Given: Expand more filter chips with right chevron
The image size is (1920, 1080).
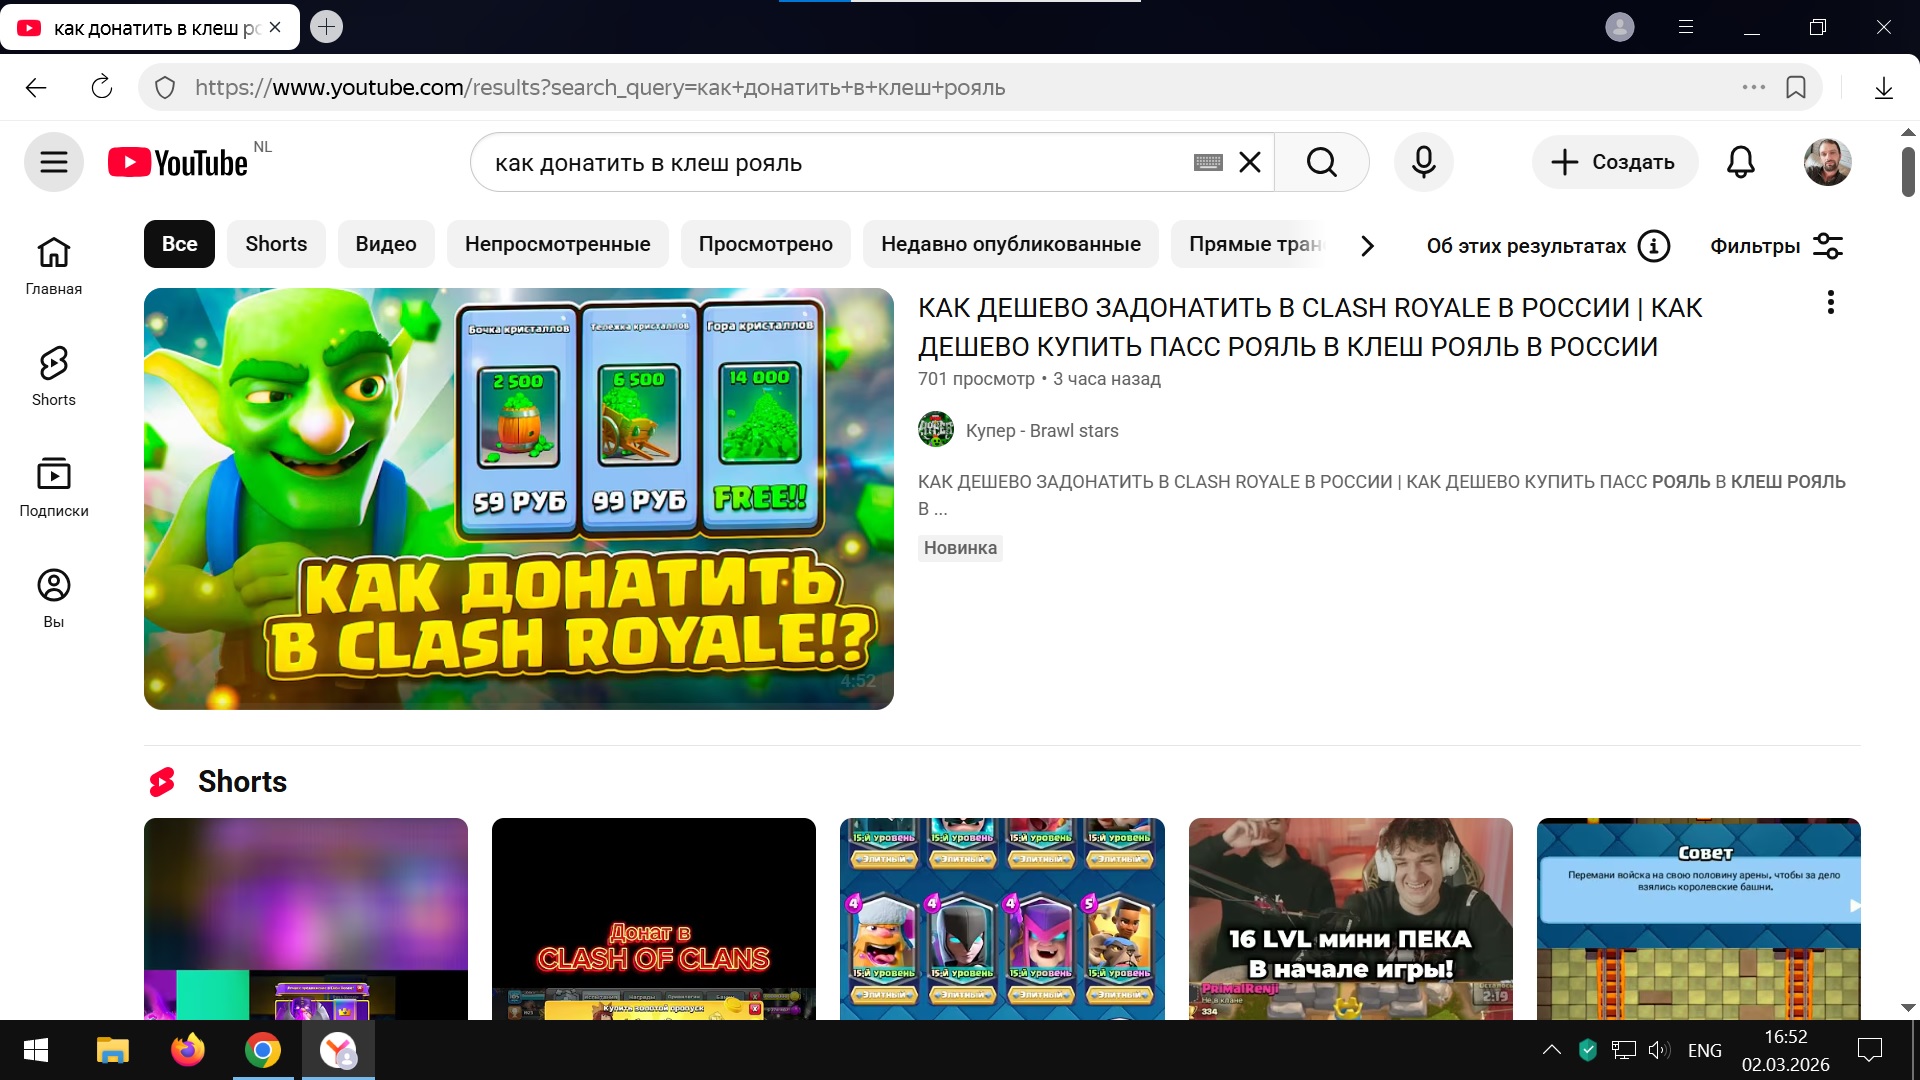Looking at the screenshot, I should pyautogui.click(x=1367, y=246).
